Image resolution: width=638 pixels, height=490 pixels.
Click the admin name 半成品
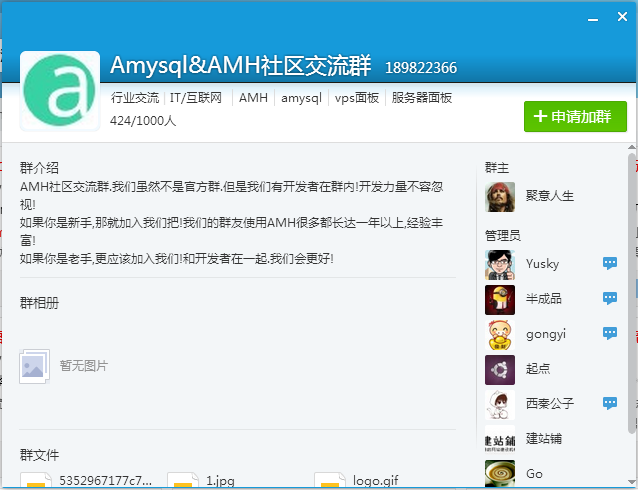544,299
